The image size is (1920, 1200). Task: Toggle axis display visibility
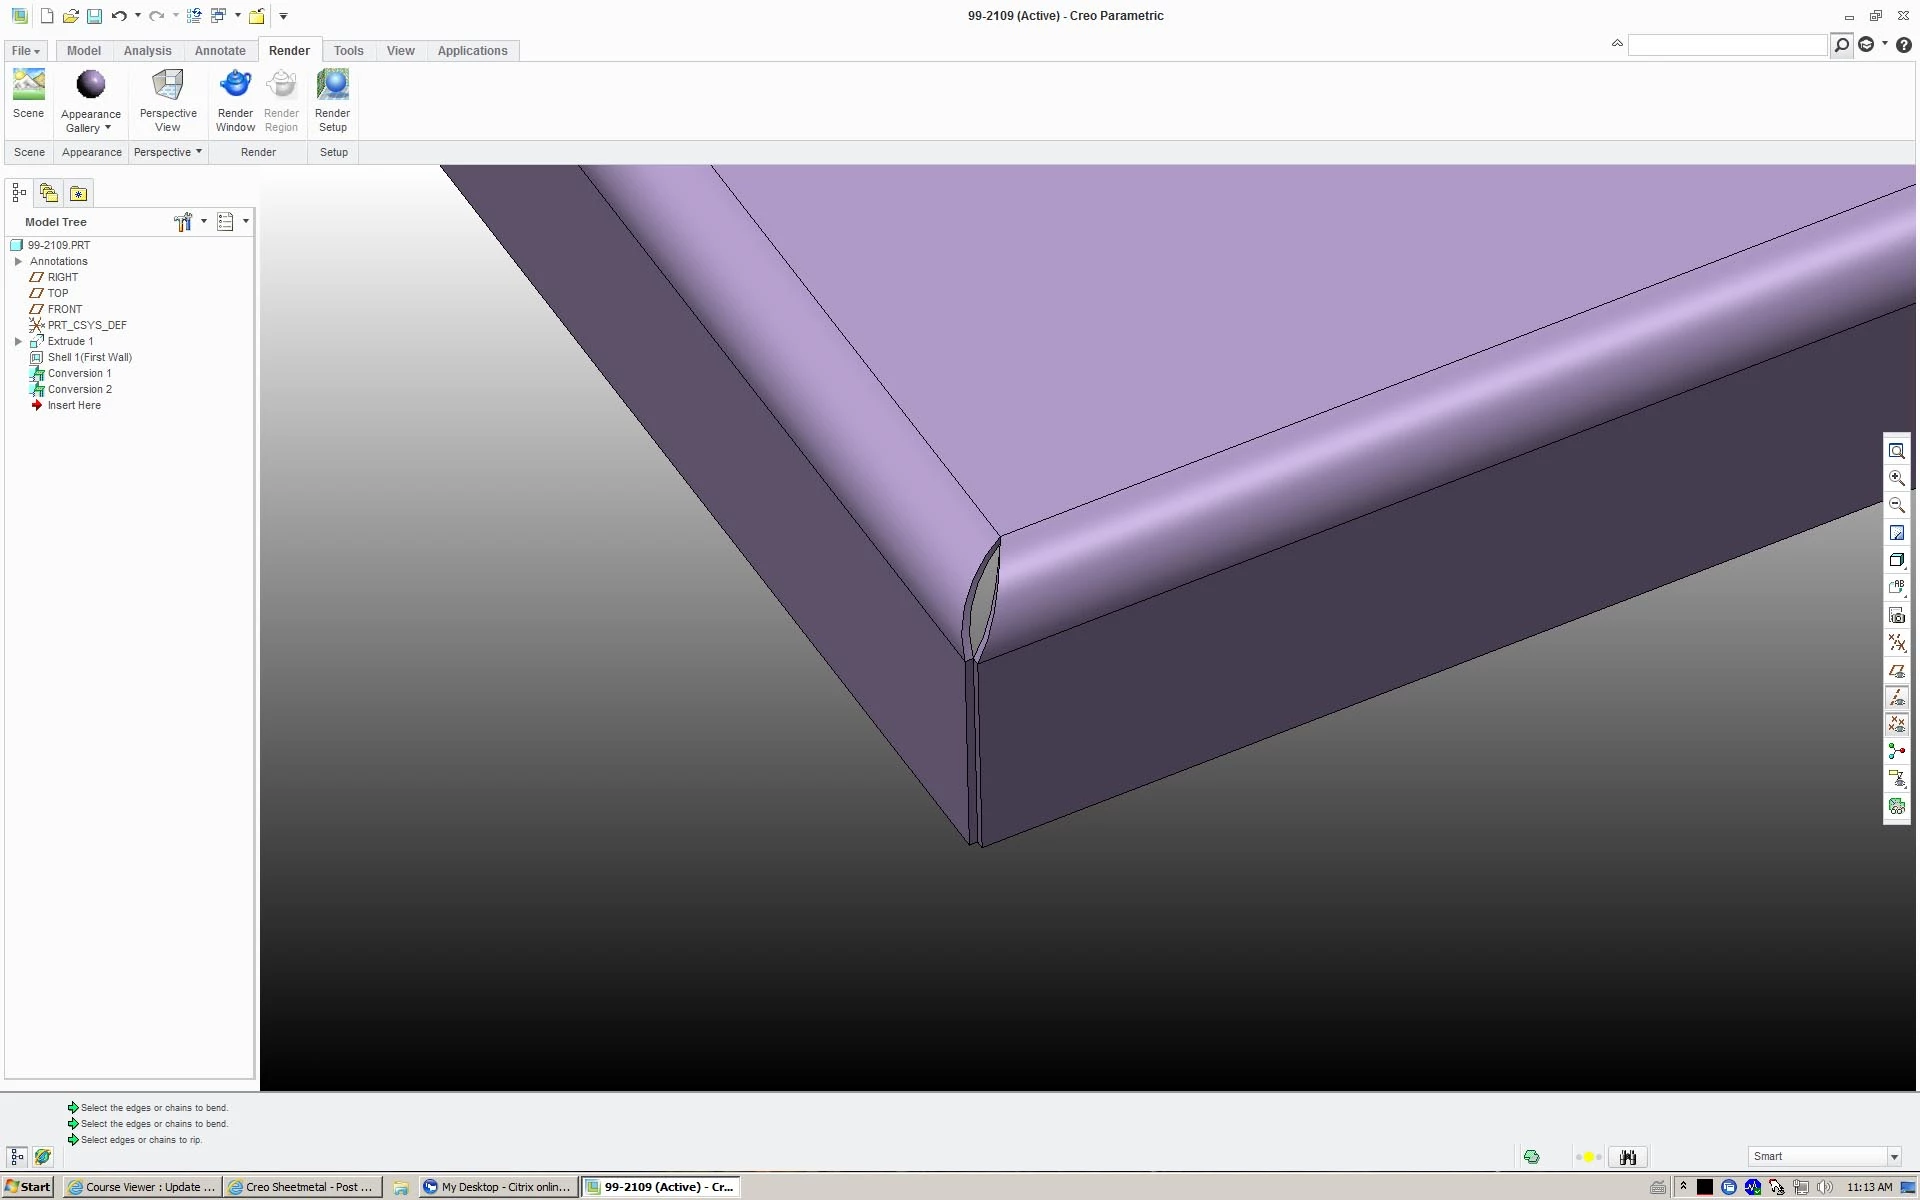[1896, 698]
